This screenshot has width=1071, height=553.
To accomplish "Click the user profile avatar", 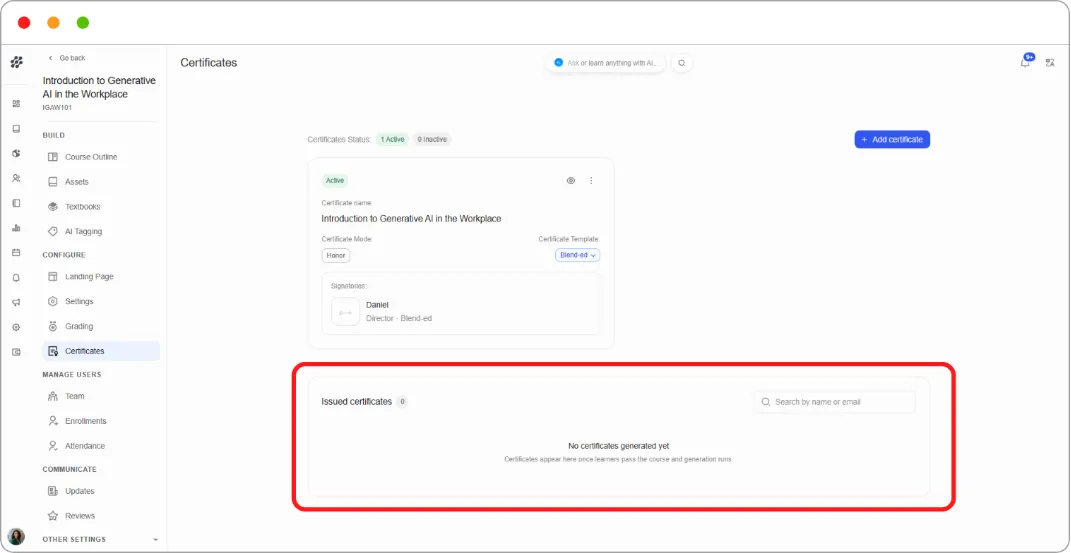I will pyautogui.click(x=16, y=537).
